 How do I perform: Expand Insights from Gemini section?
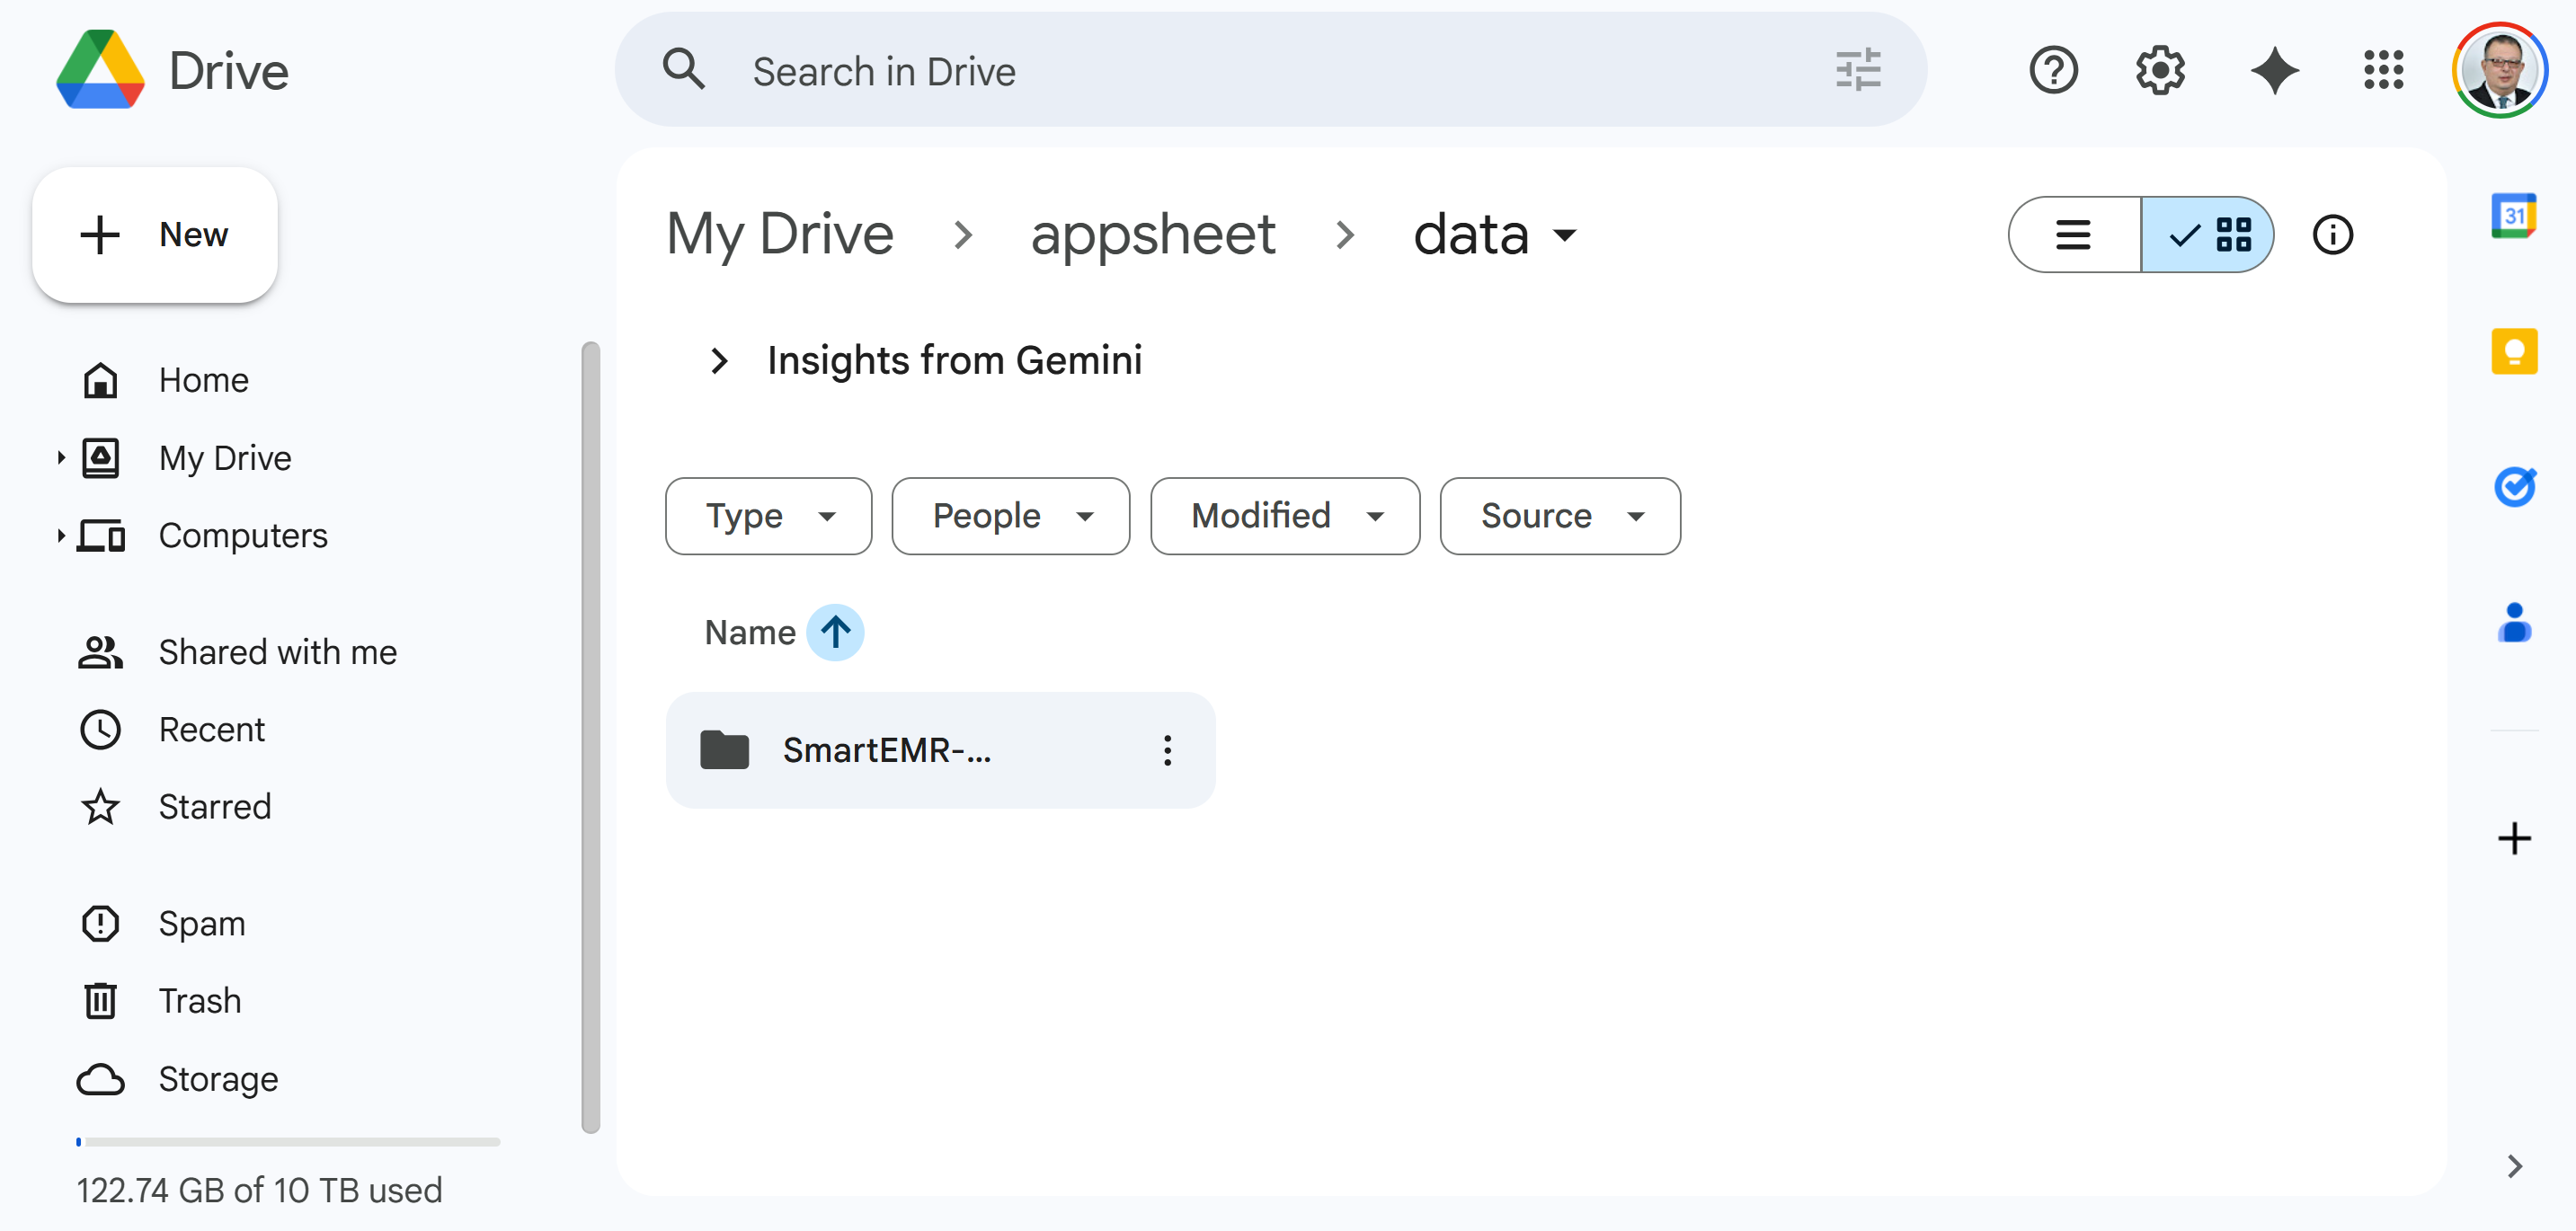coord(719,361)
